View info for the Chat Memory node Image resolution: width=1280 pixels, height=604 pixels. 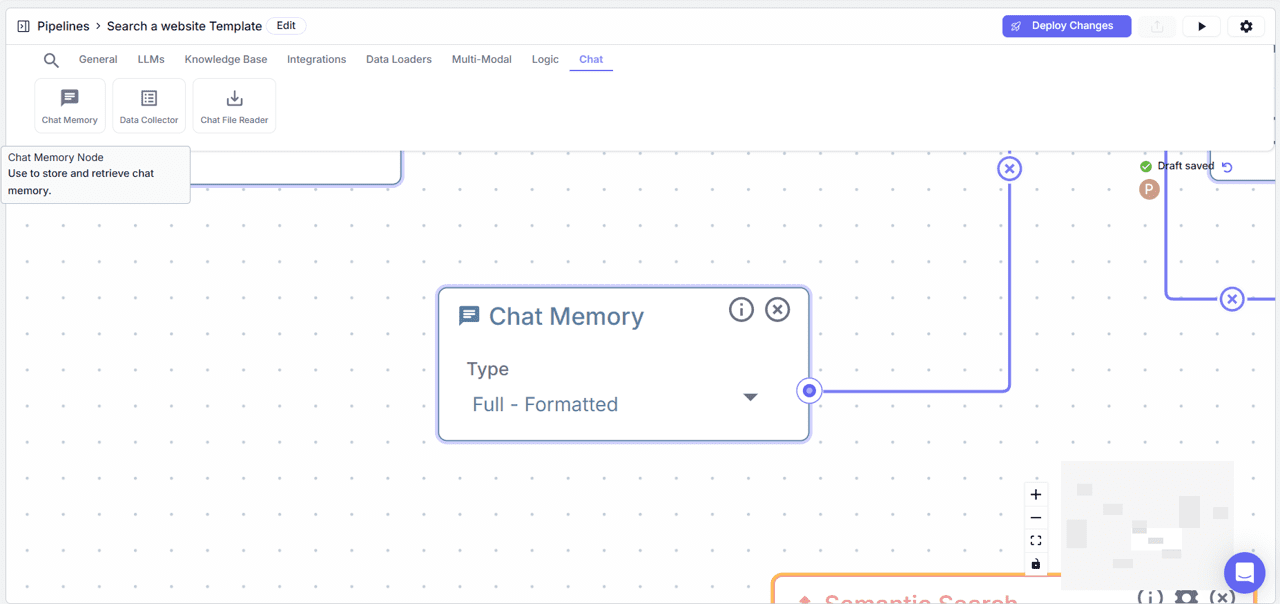point(741,309)
